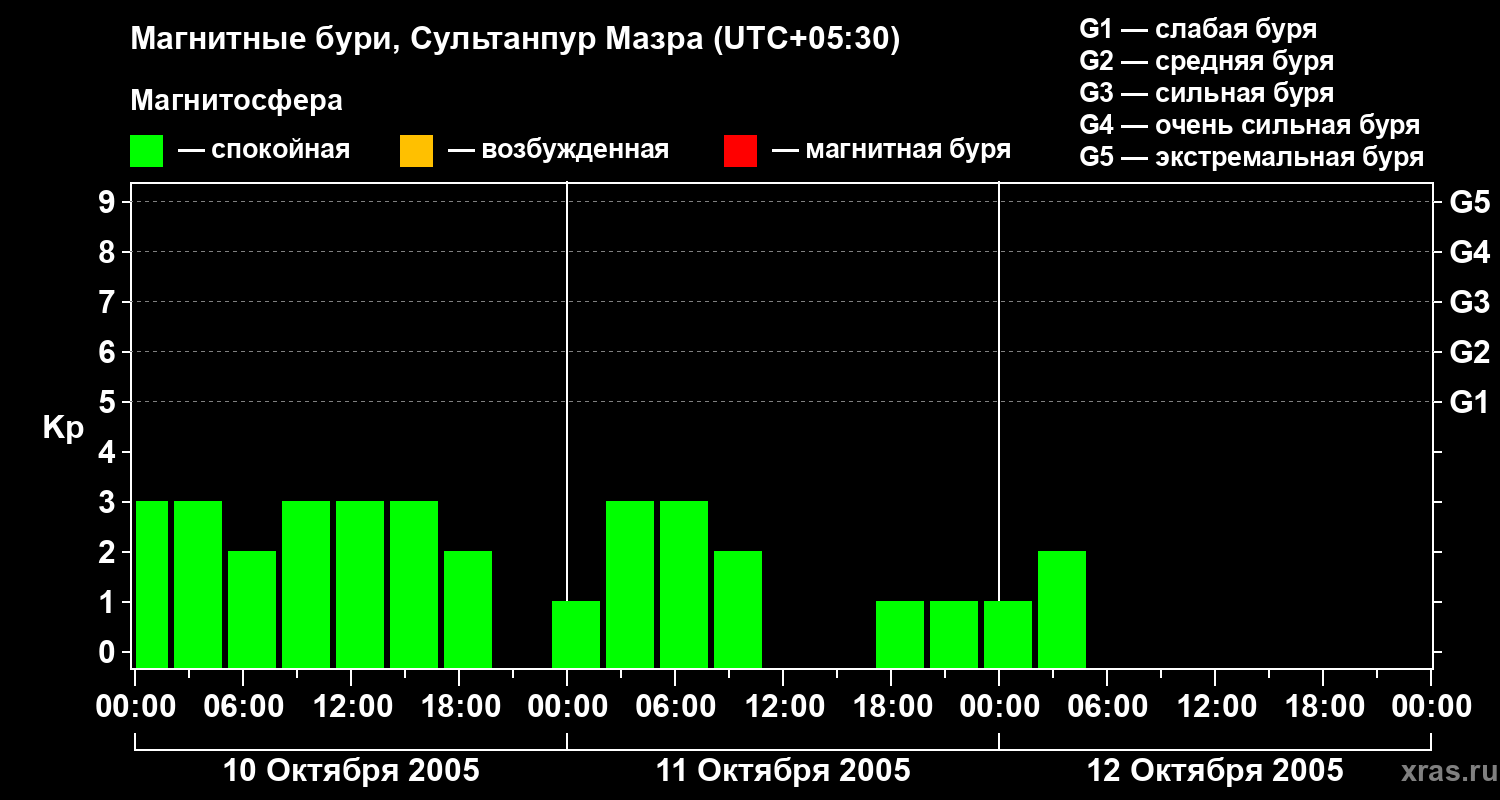Screen dimensions: 1500x800
Task: Click the 'G2' storm level axis label
Action: point(1469,352)
